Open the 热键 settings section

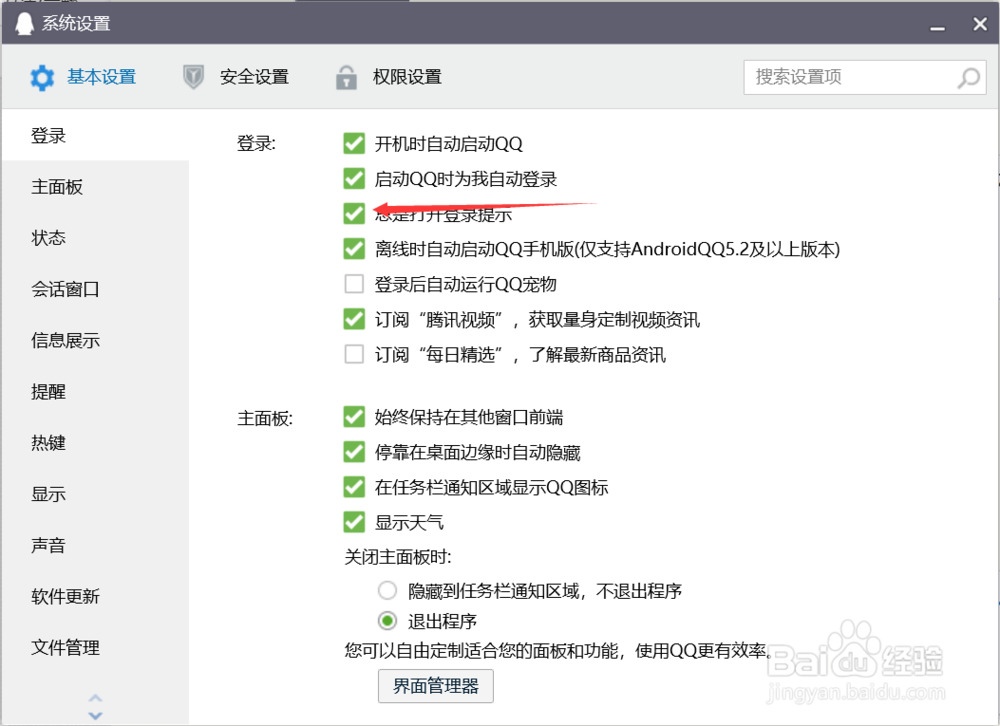click(48, 443)
